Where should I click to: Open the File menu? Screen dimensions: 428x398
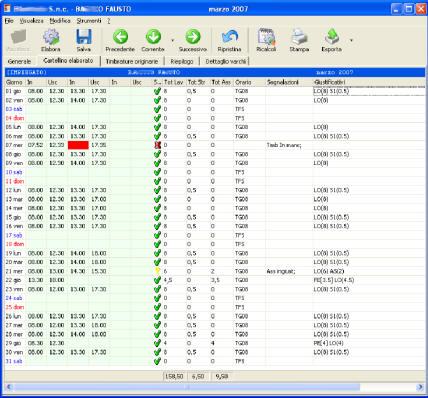[x=9, y=21]
